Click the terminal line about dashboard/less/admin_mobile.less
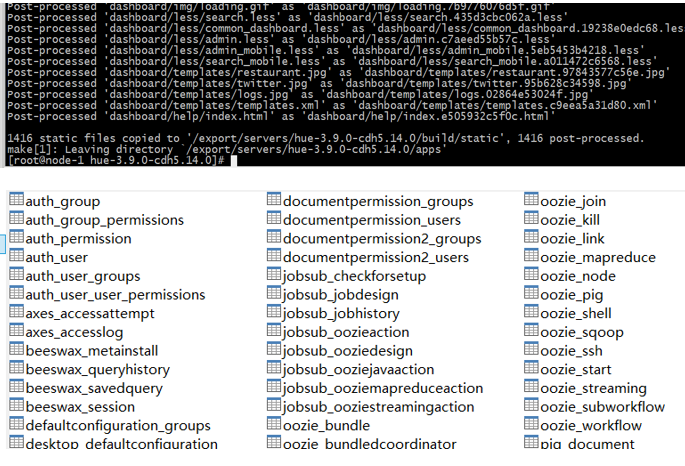Image resolution: width=685 pixels, height=466 pixels. [x=326, y=50]
